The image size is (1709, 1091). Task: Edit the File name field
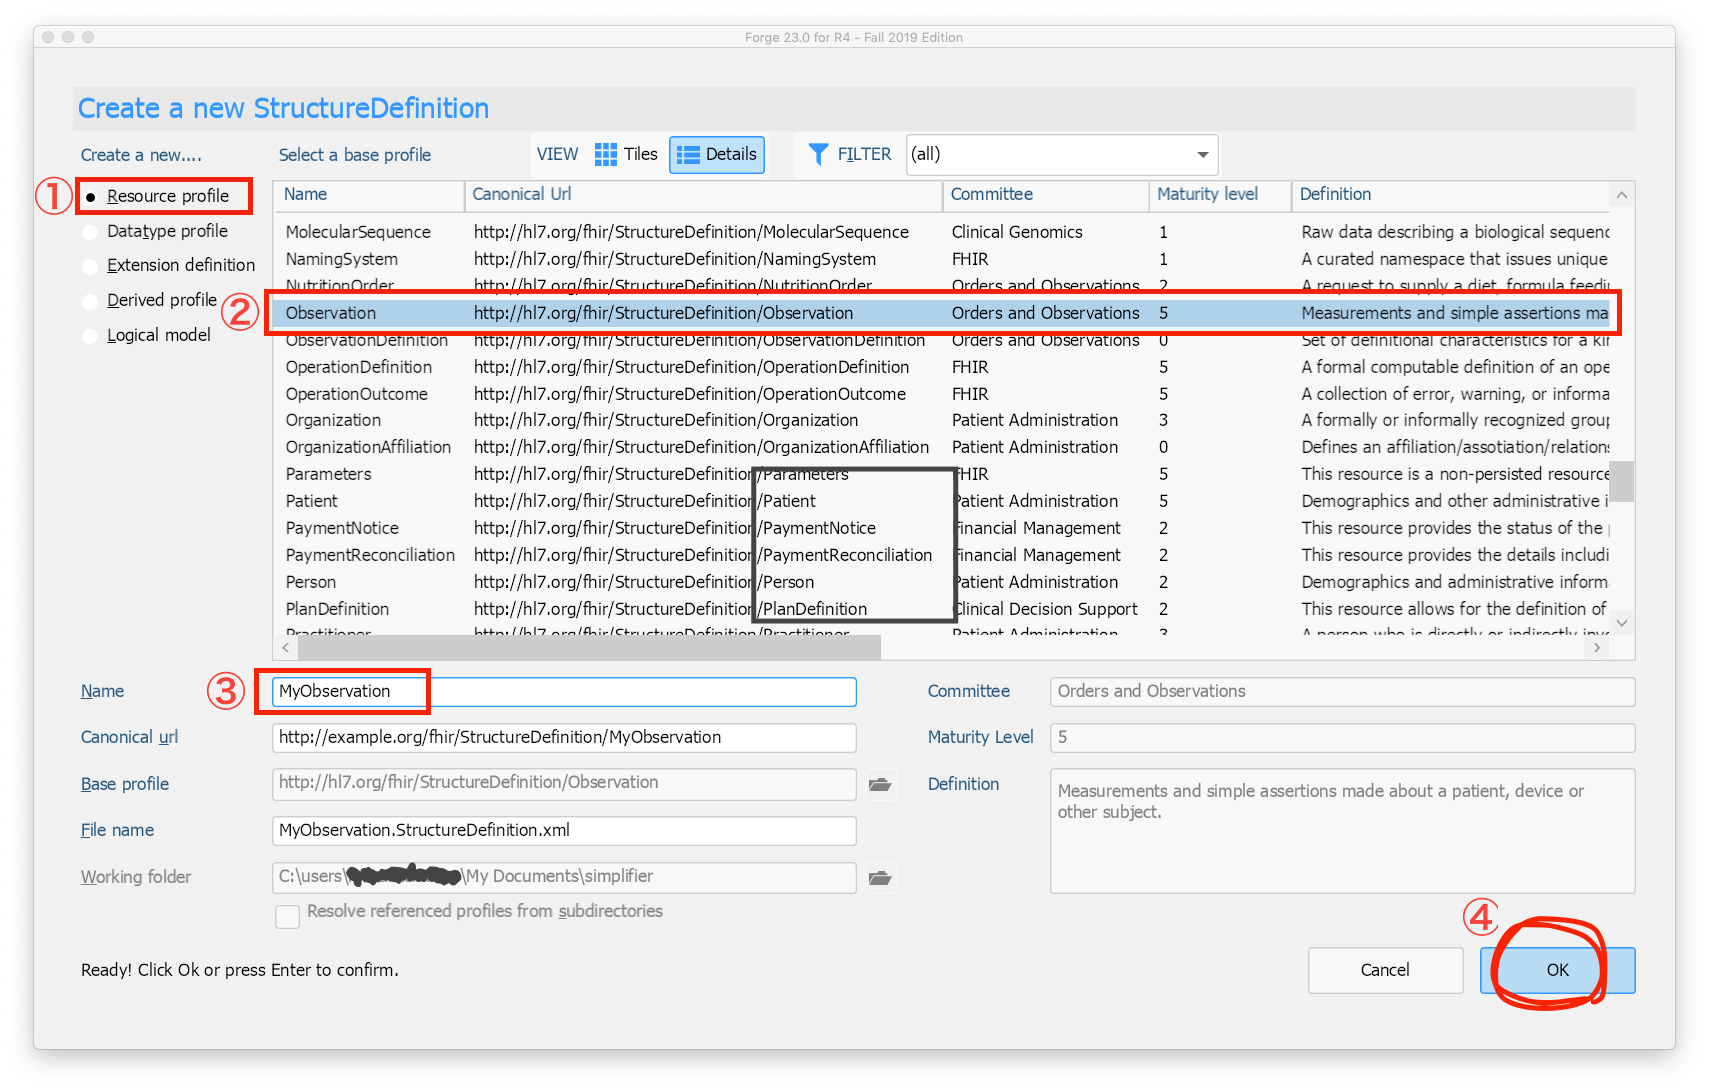tap(564, 830)
